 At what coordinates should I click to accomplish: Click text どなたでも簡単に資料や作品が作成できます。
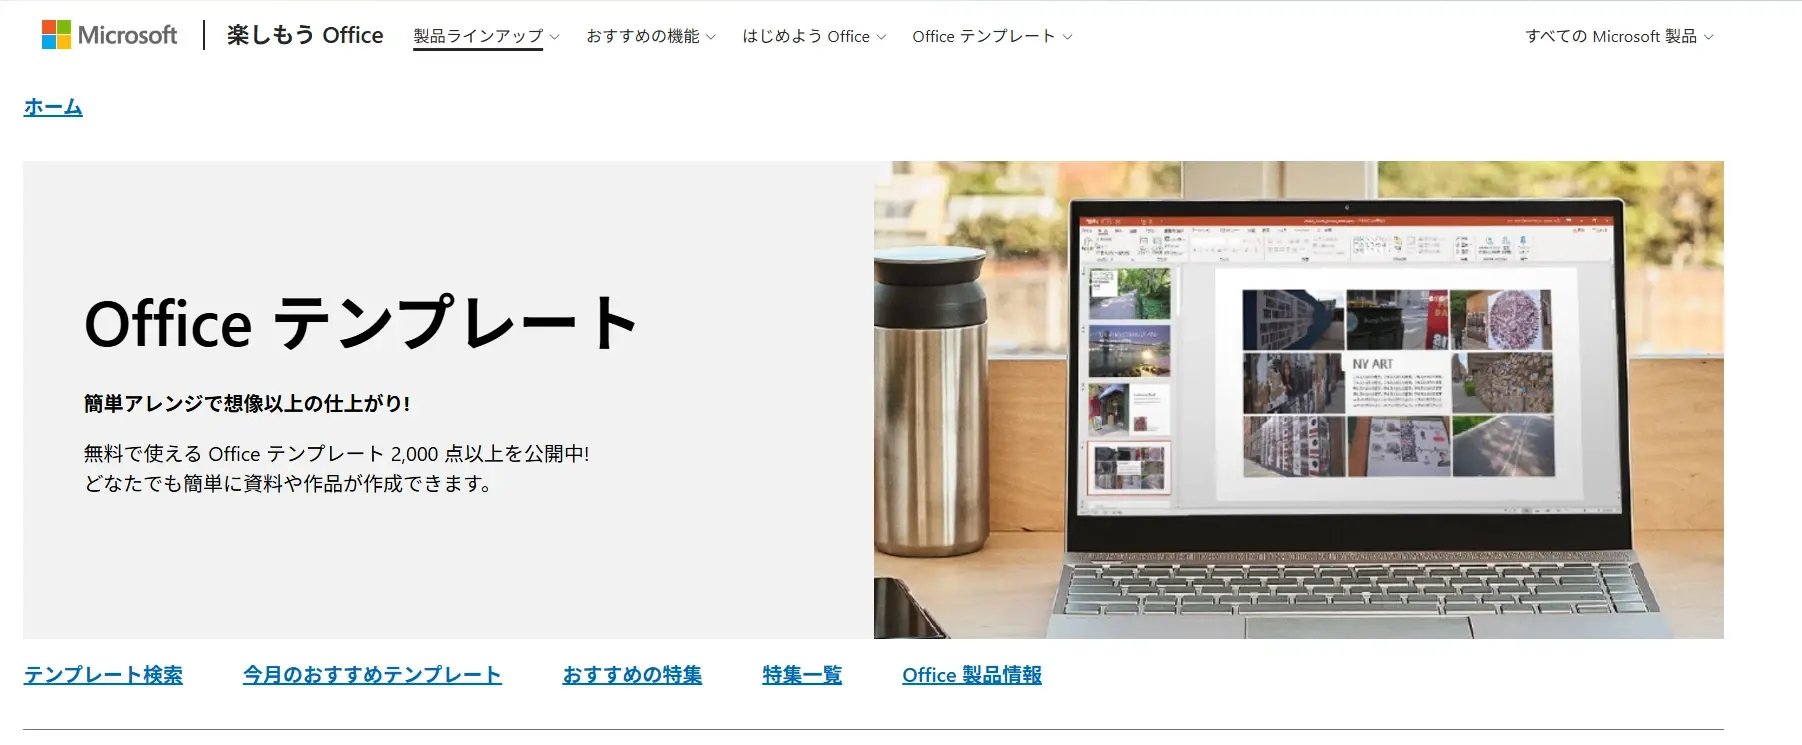tap(288, 484)
